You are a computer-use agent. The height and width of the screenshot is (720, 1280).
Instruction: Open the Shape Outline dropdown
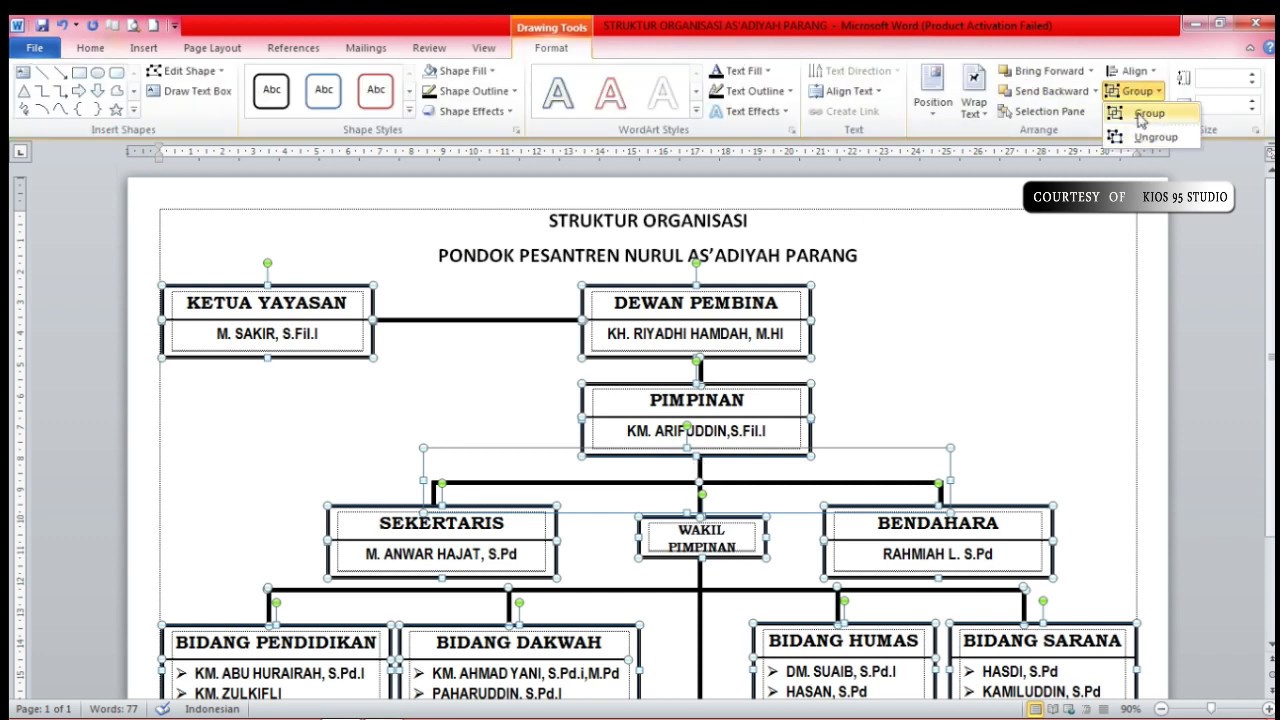pos(471,91)
